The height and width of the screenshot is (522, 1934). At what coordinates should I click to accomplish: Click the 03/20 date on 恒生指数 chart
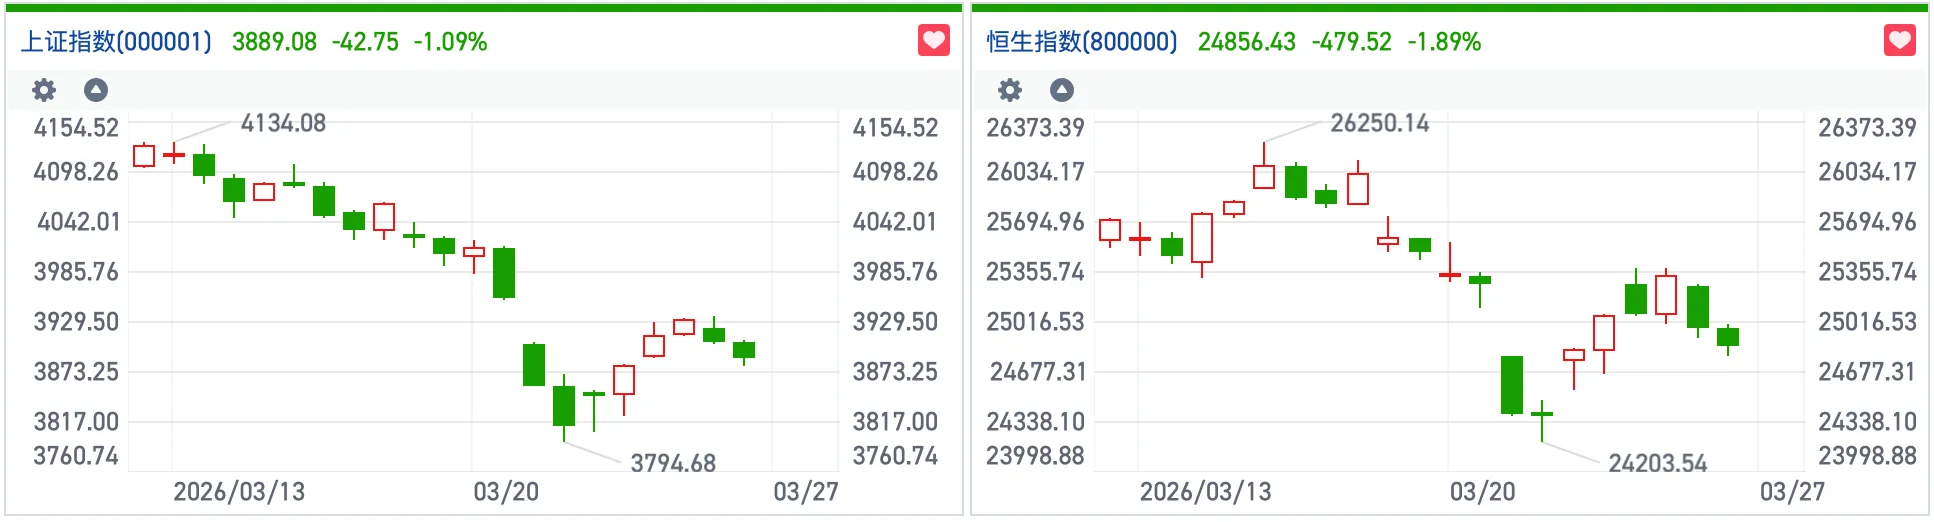1483,492
